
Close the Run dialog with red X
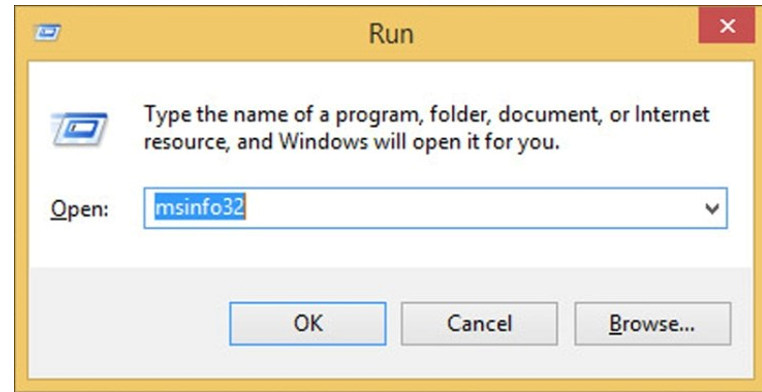pos(727,26)
